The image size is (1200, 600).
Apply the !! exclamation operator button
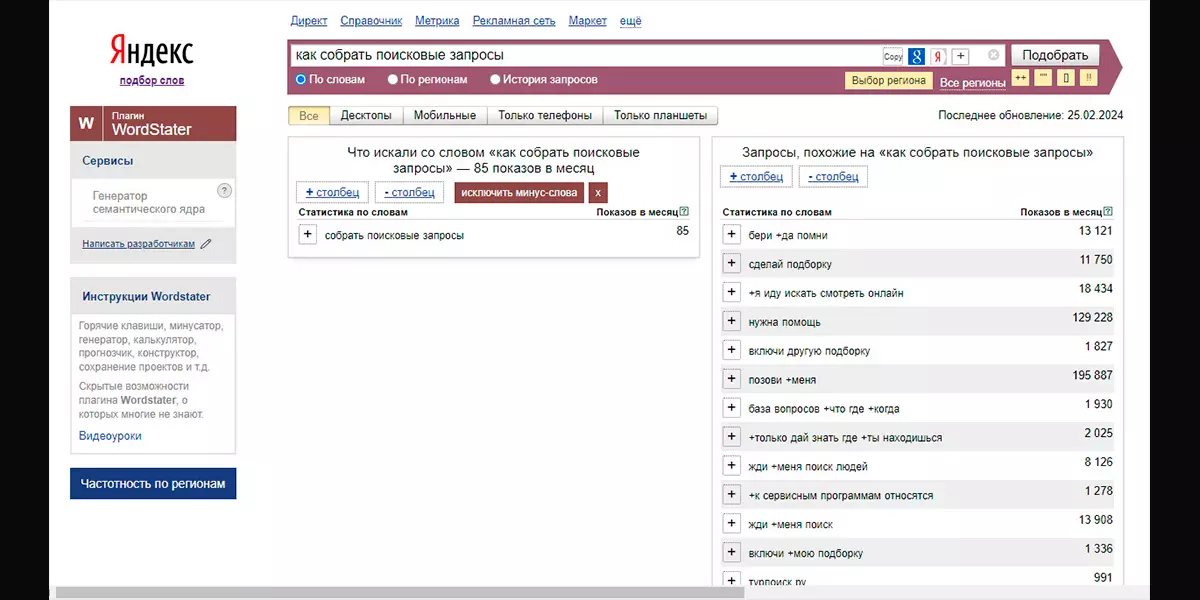tap(1090, 78)
